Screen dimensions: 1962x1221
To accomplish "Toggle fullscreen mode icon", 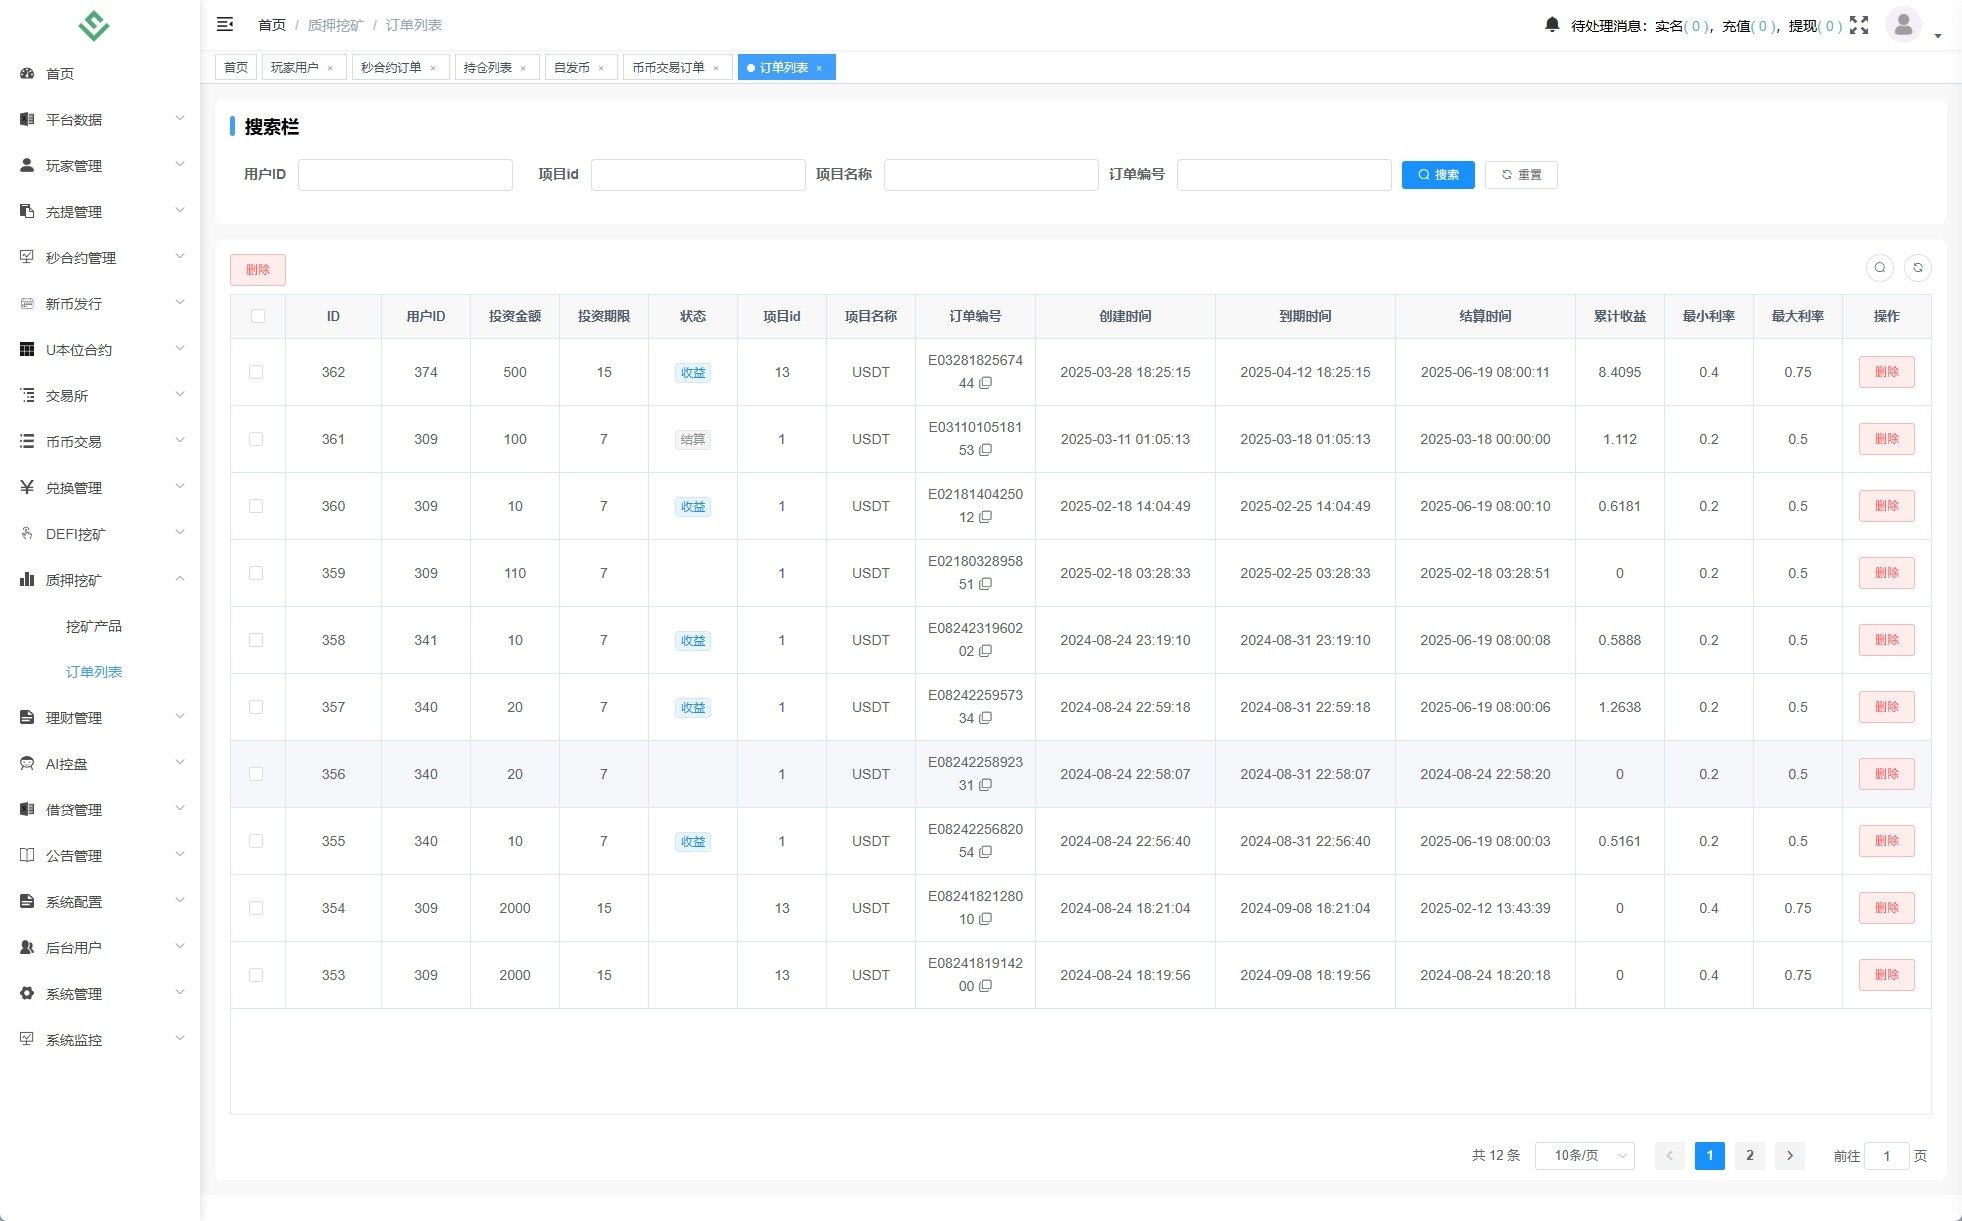I will [1859, 25].
